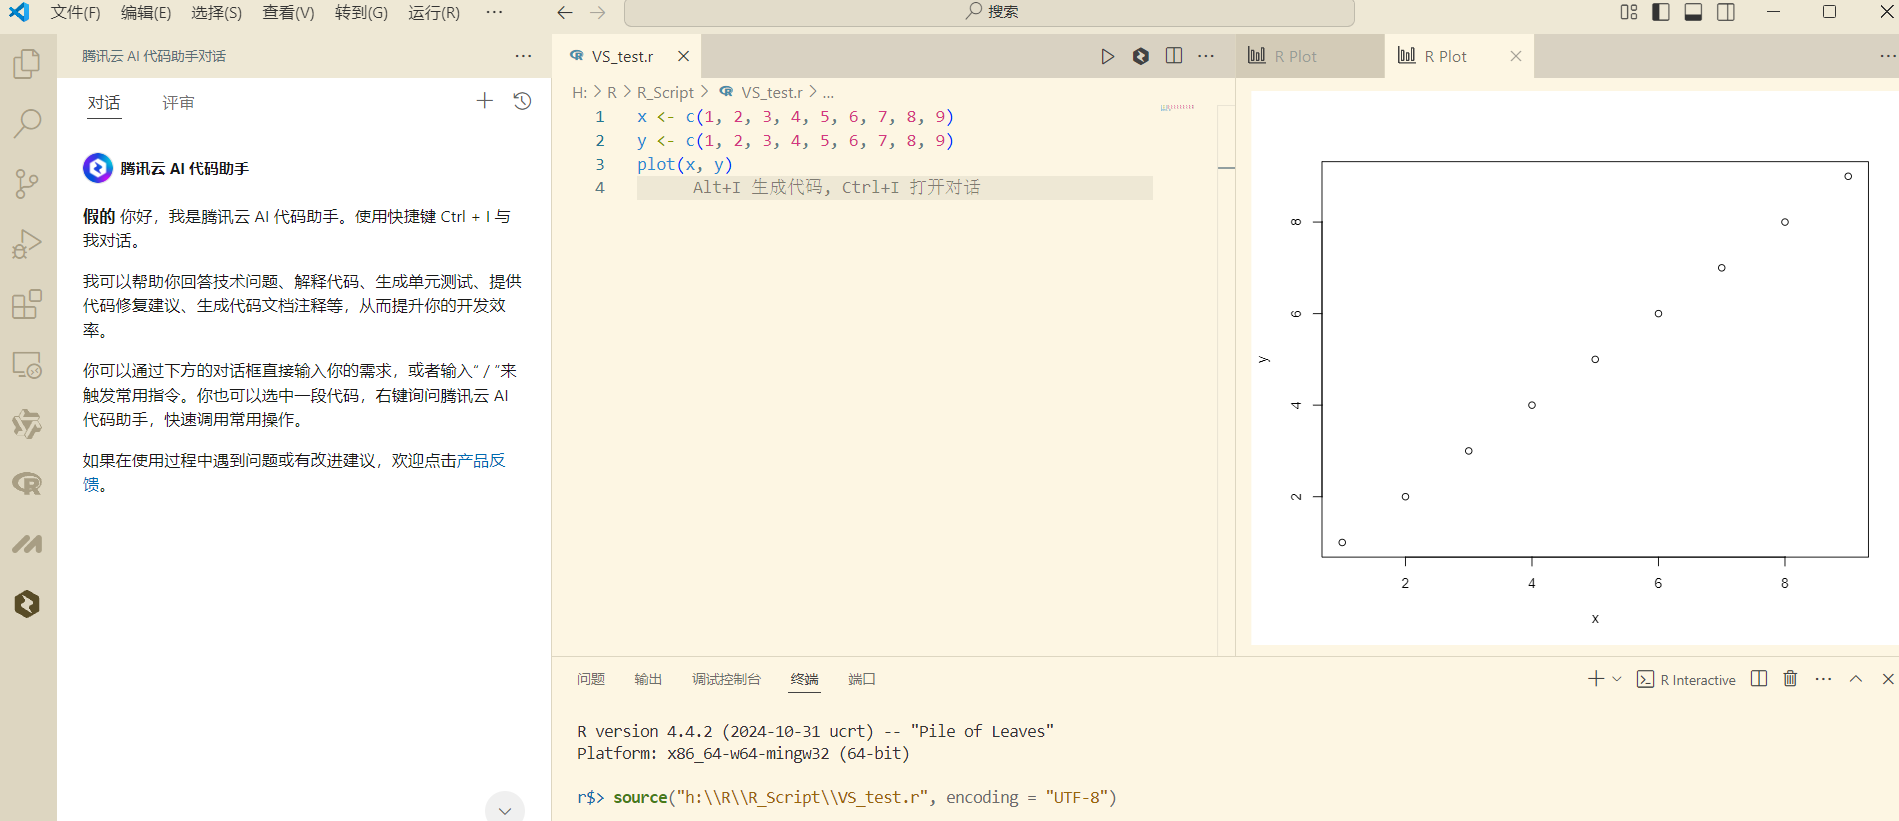Open the new terminal profile dropdown
1899x821 pixels.
point(1617,679)
